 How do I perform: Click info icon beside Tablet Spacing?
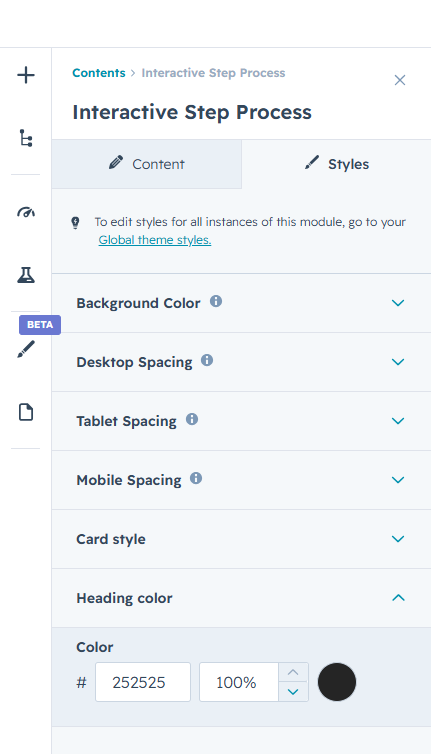[x=192, y=419]
